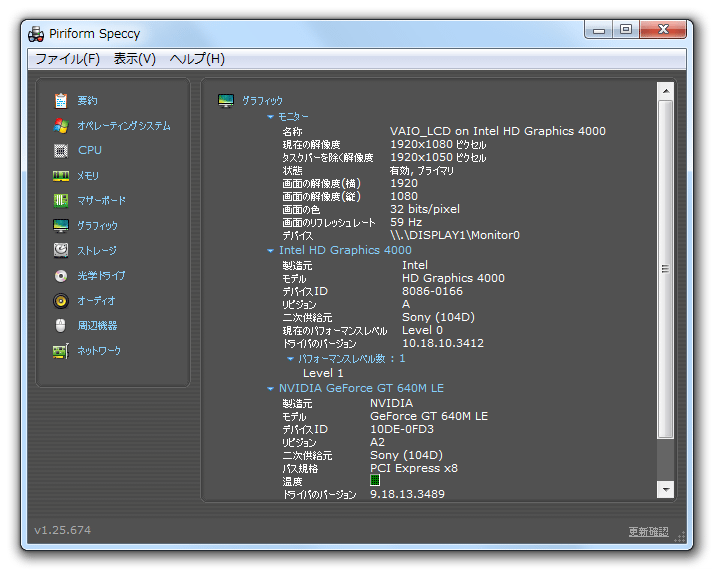Click the 'Level 0' performance level value
This screenshot has width=718, height=575.
(x=422, y=330)
